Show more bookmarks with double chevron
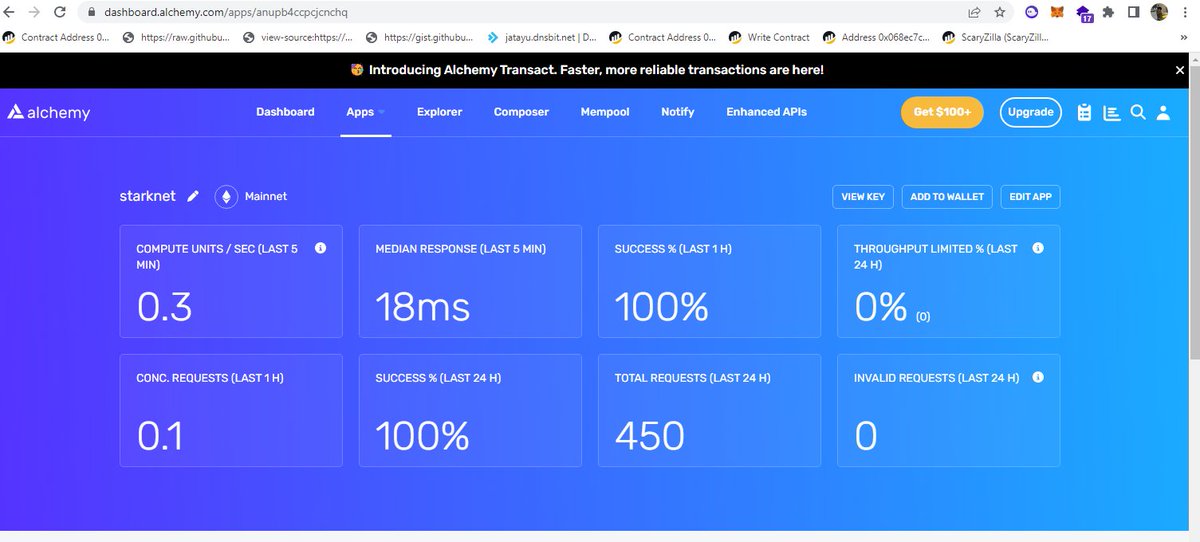 click(x=1185, y=38)
